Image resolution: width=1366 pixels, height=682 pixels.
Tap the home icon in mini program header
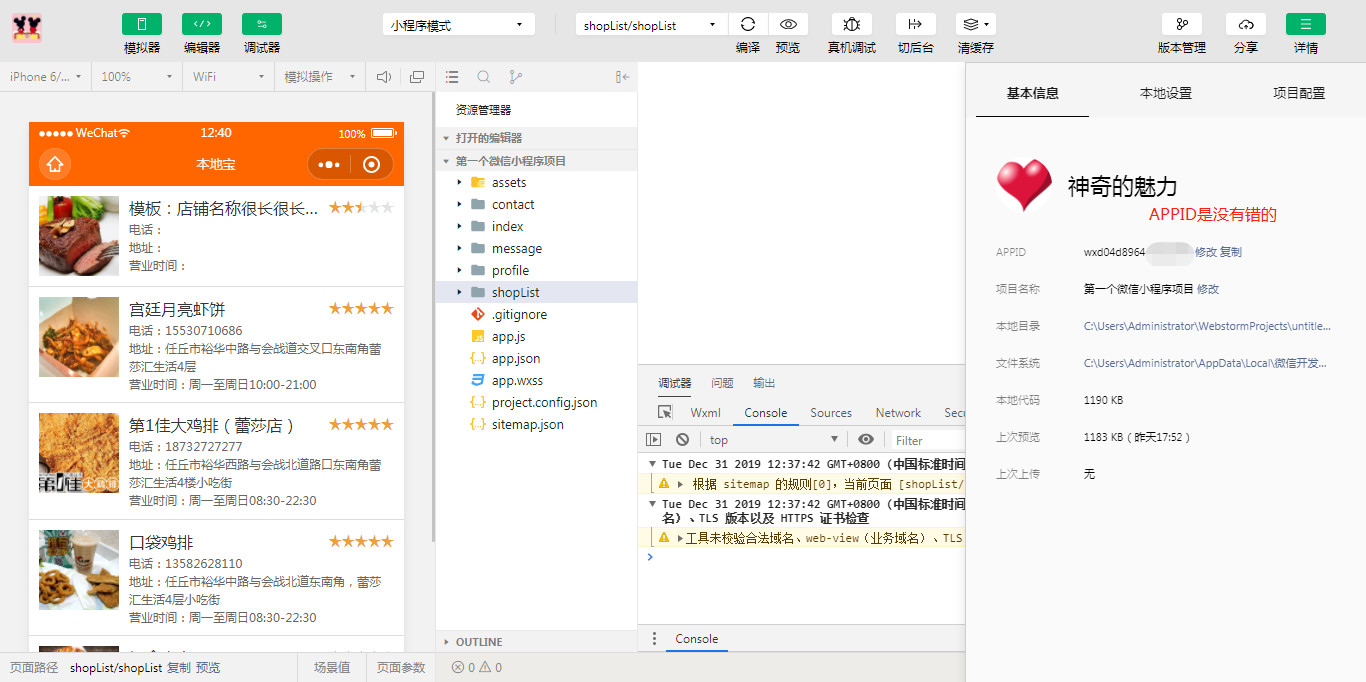[x=55, y=164]
